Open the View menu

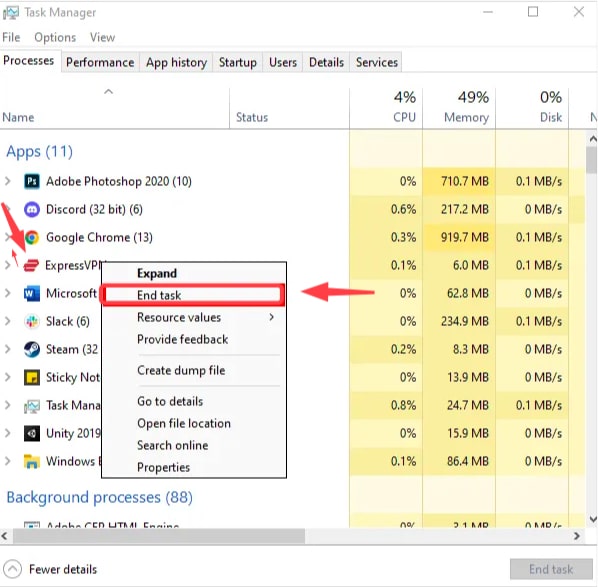pyautogui.click(x=102, y=37)
